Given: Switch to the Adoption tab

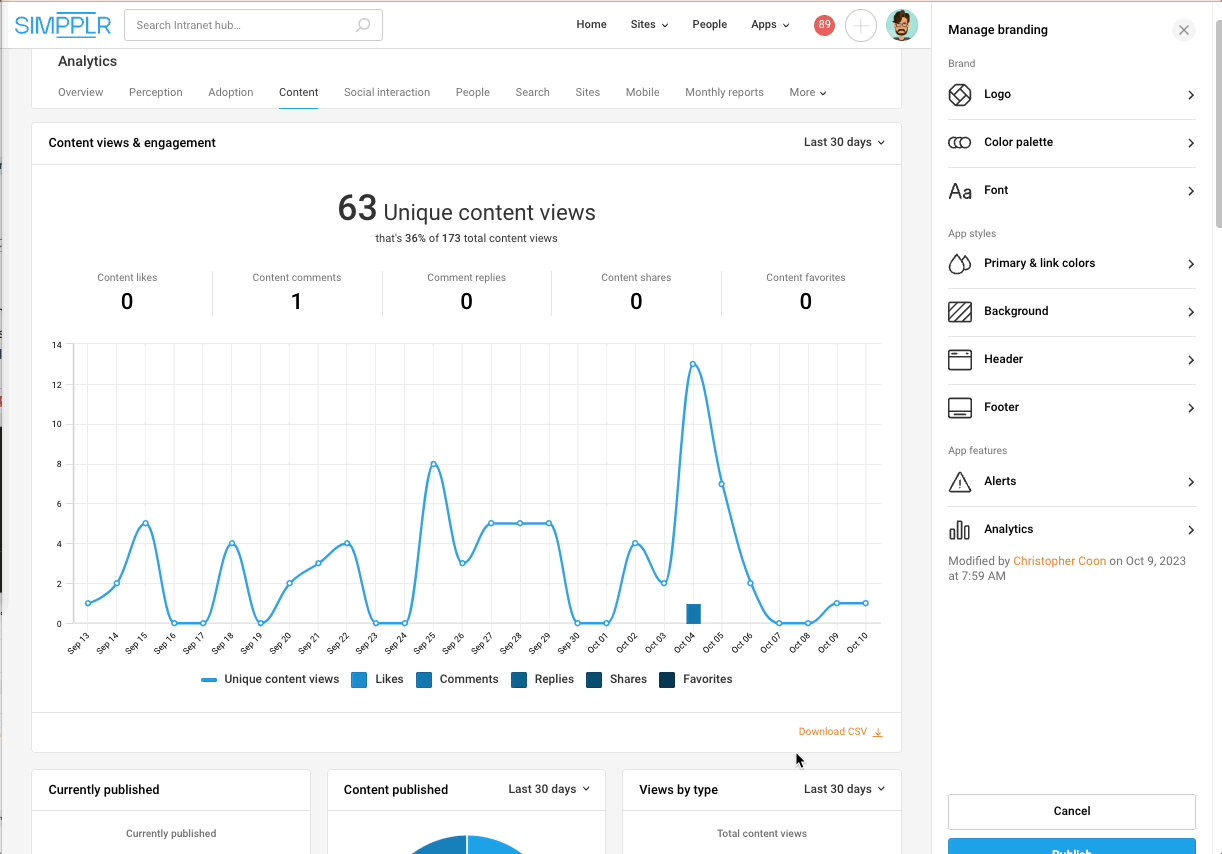Looking at the screenshot, I should pos(231,92).
